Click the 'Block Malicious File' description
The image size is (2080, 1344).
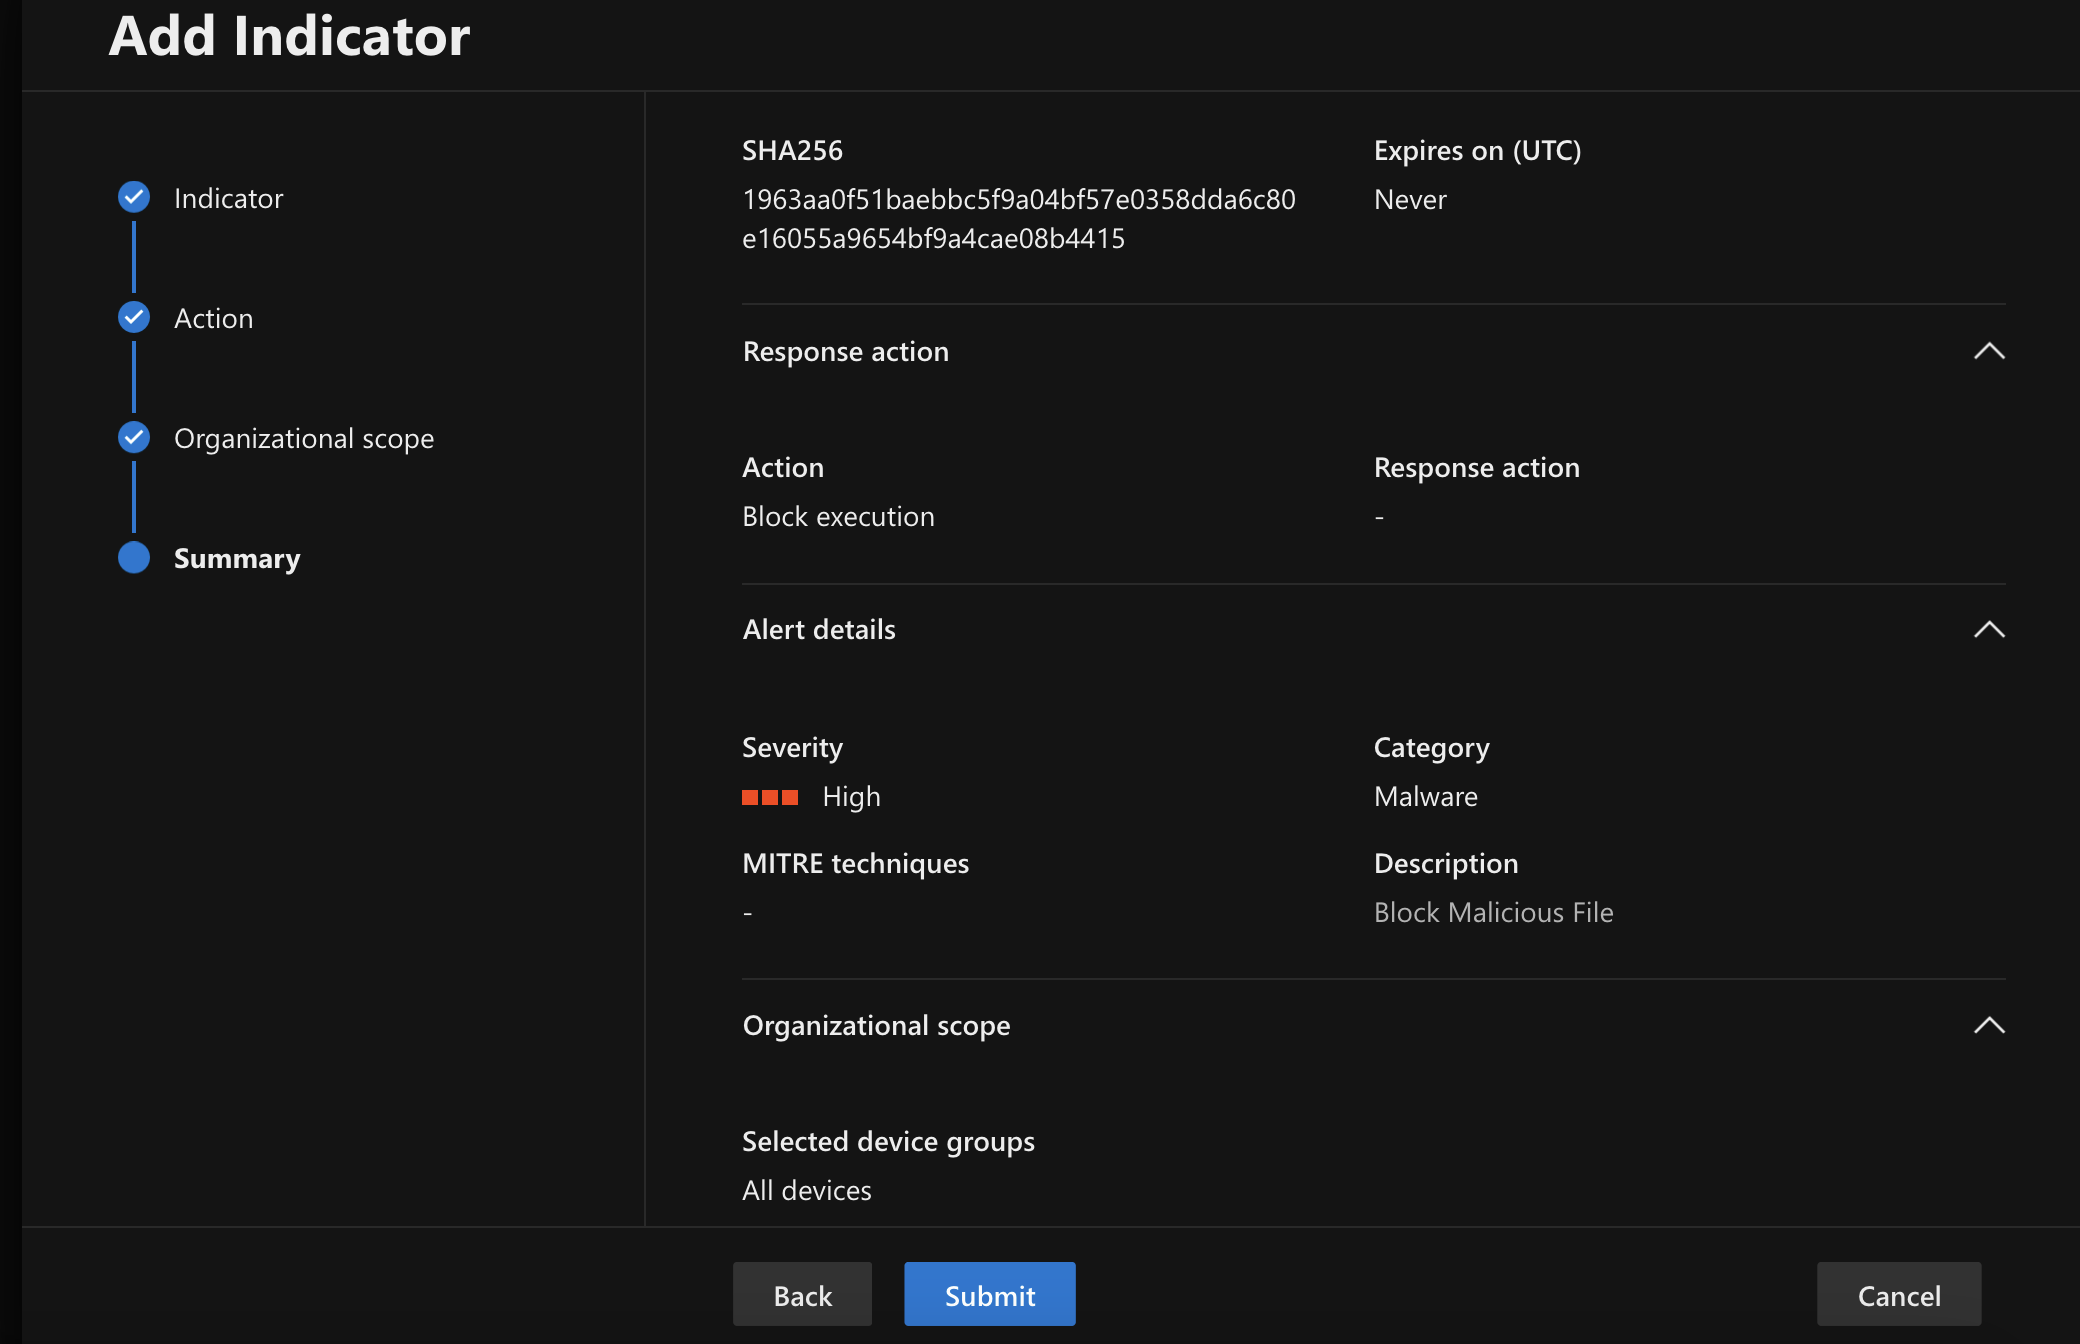pos(1493,912)
